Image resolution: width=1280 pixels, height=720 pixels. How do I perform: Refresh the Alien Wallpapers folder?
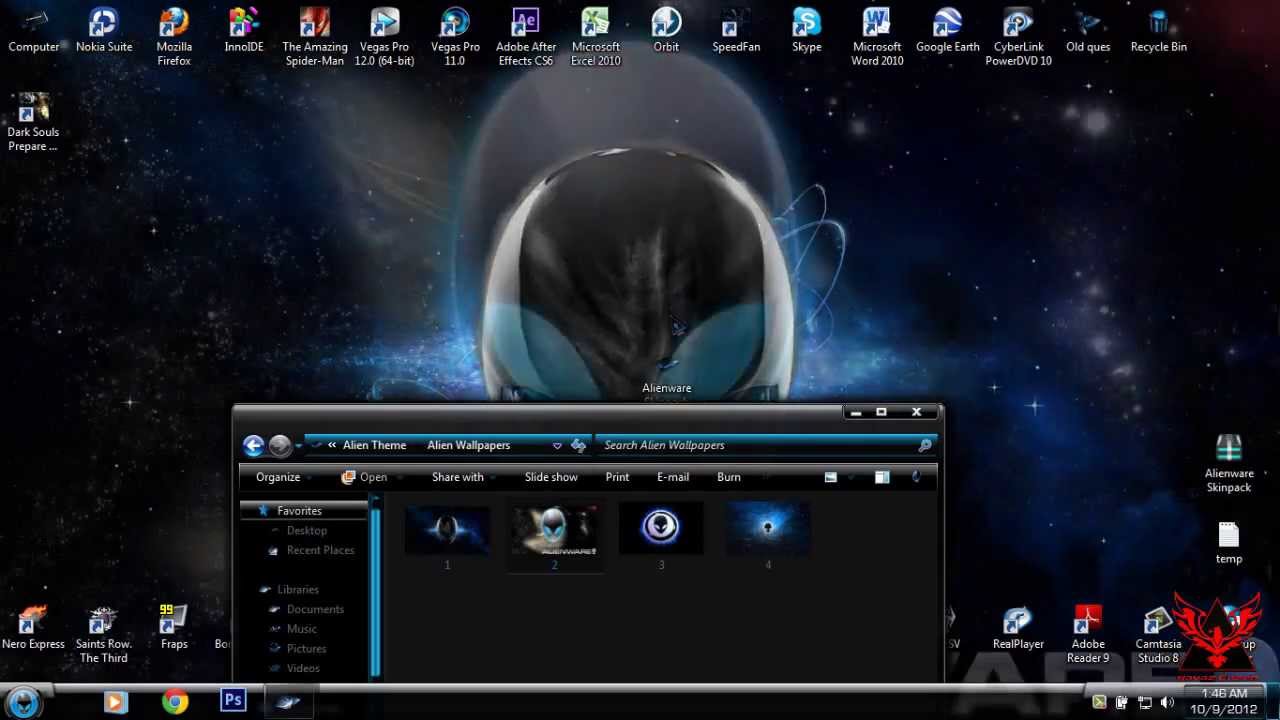578,446
